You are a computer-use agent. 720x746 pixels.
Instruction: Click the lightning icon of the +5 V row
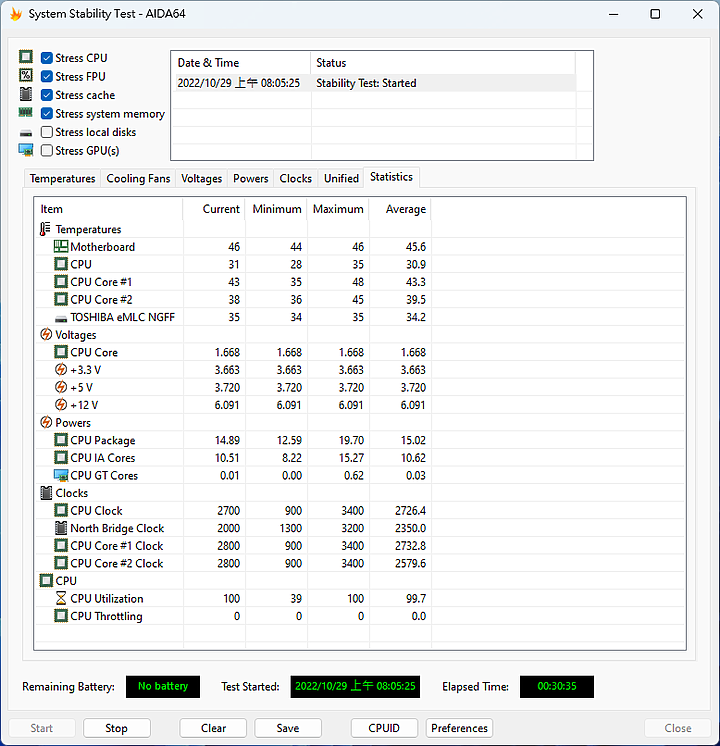[x=60, y=387]
